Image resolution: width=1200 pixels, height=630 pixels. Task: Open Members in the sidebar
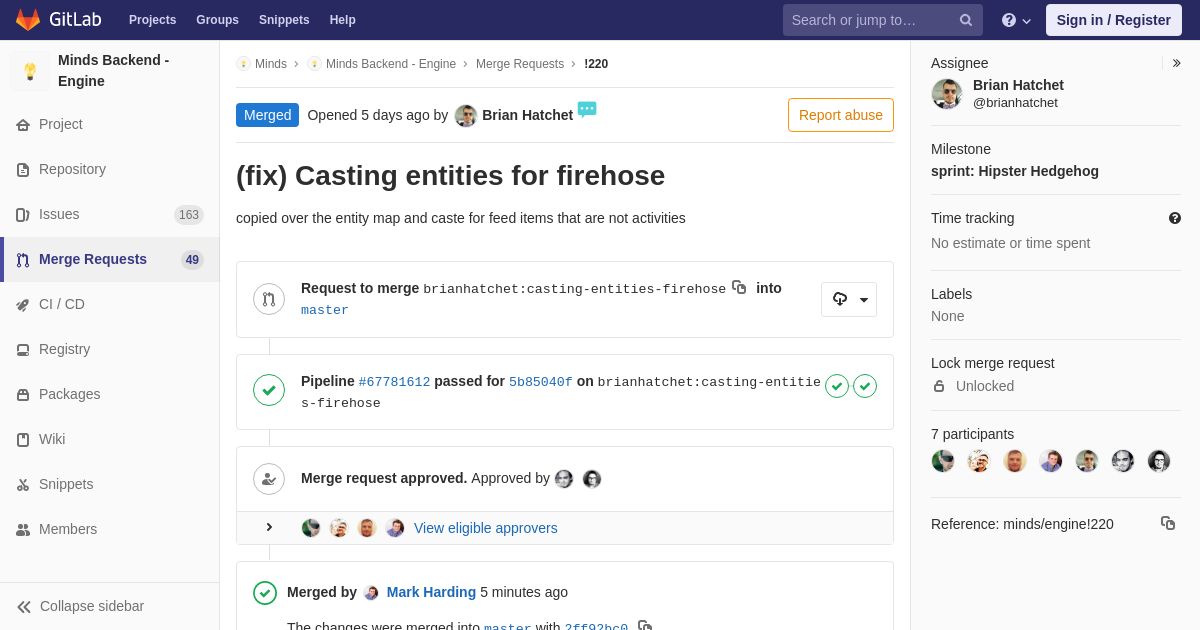pyautogui.click(x=110, y=529)
